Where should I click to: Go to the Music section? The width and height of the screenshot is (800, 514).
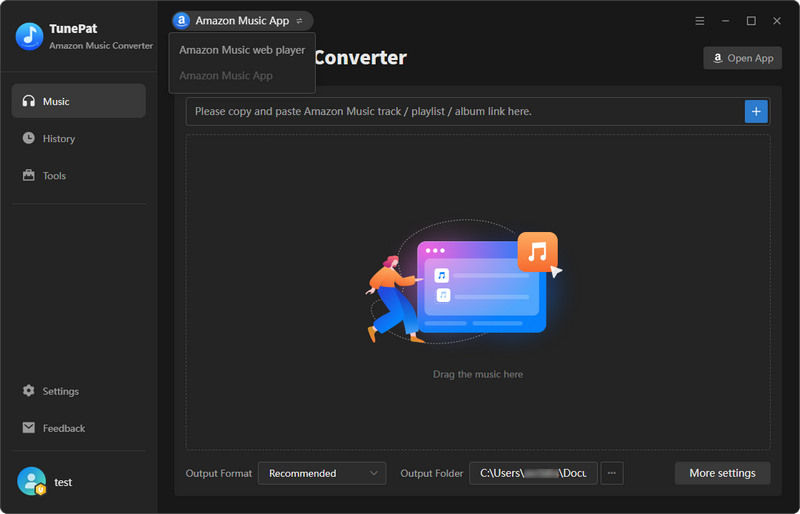(x=79, y=101)
